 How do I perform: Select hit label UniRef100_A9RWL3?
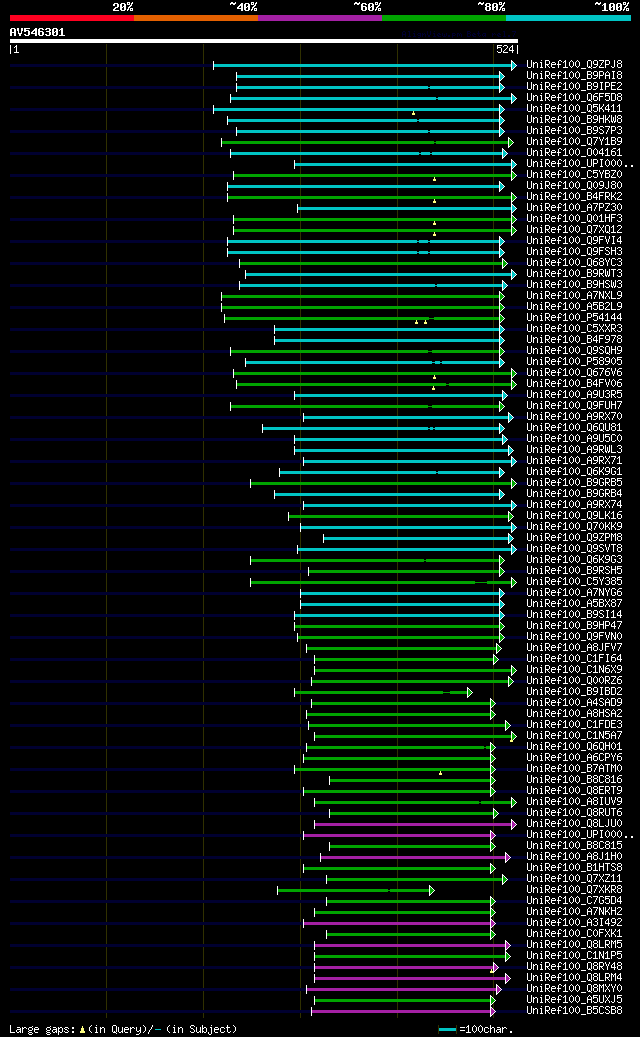(x=574, y=449)
